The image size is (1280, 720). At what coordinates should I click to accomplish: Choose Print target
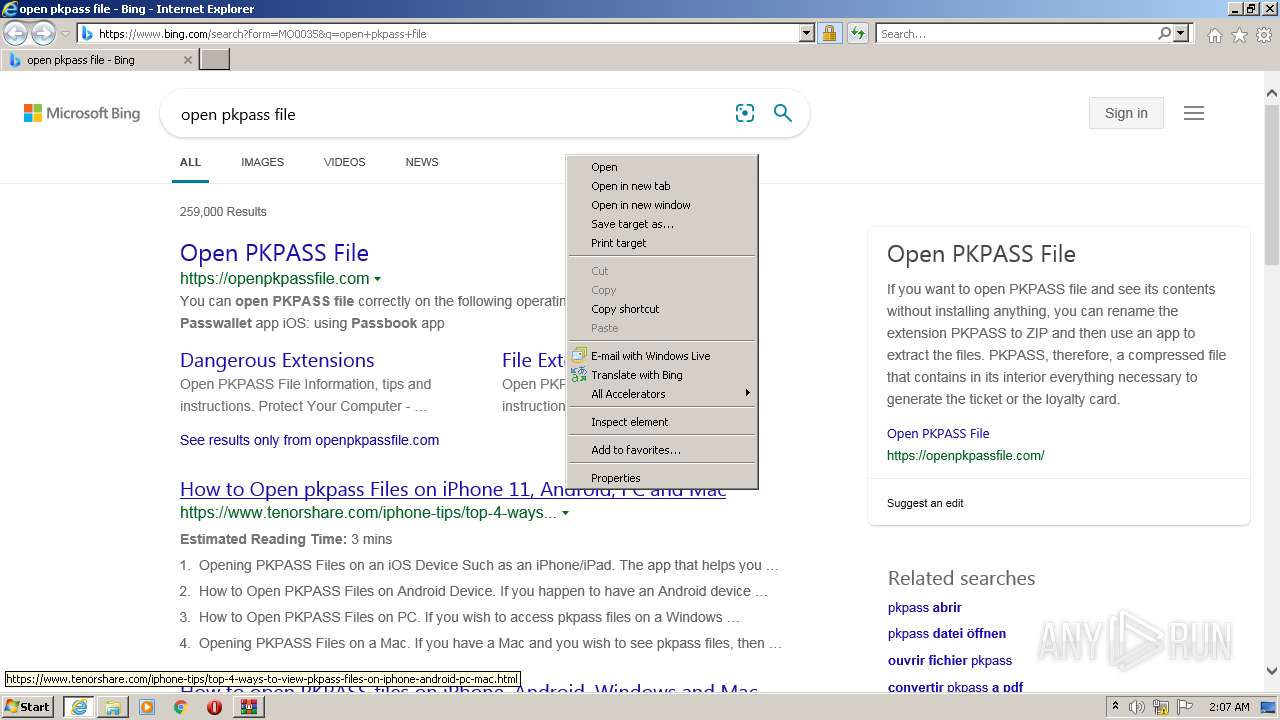click(662, 243)
